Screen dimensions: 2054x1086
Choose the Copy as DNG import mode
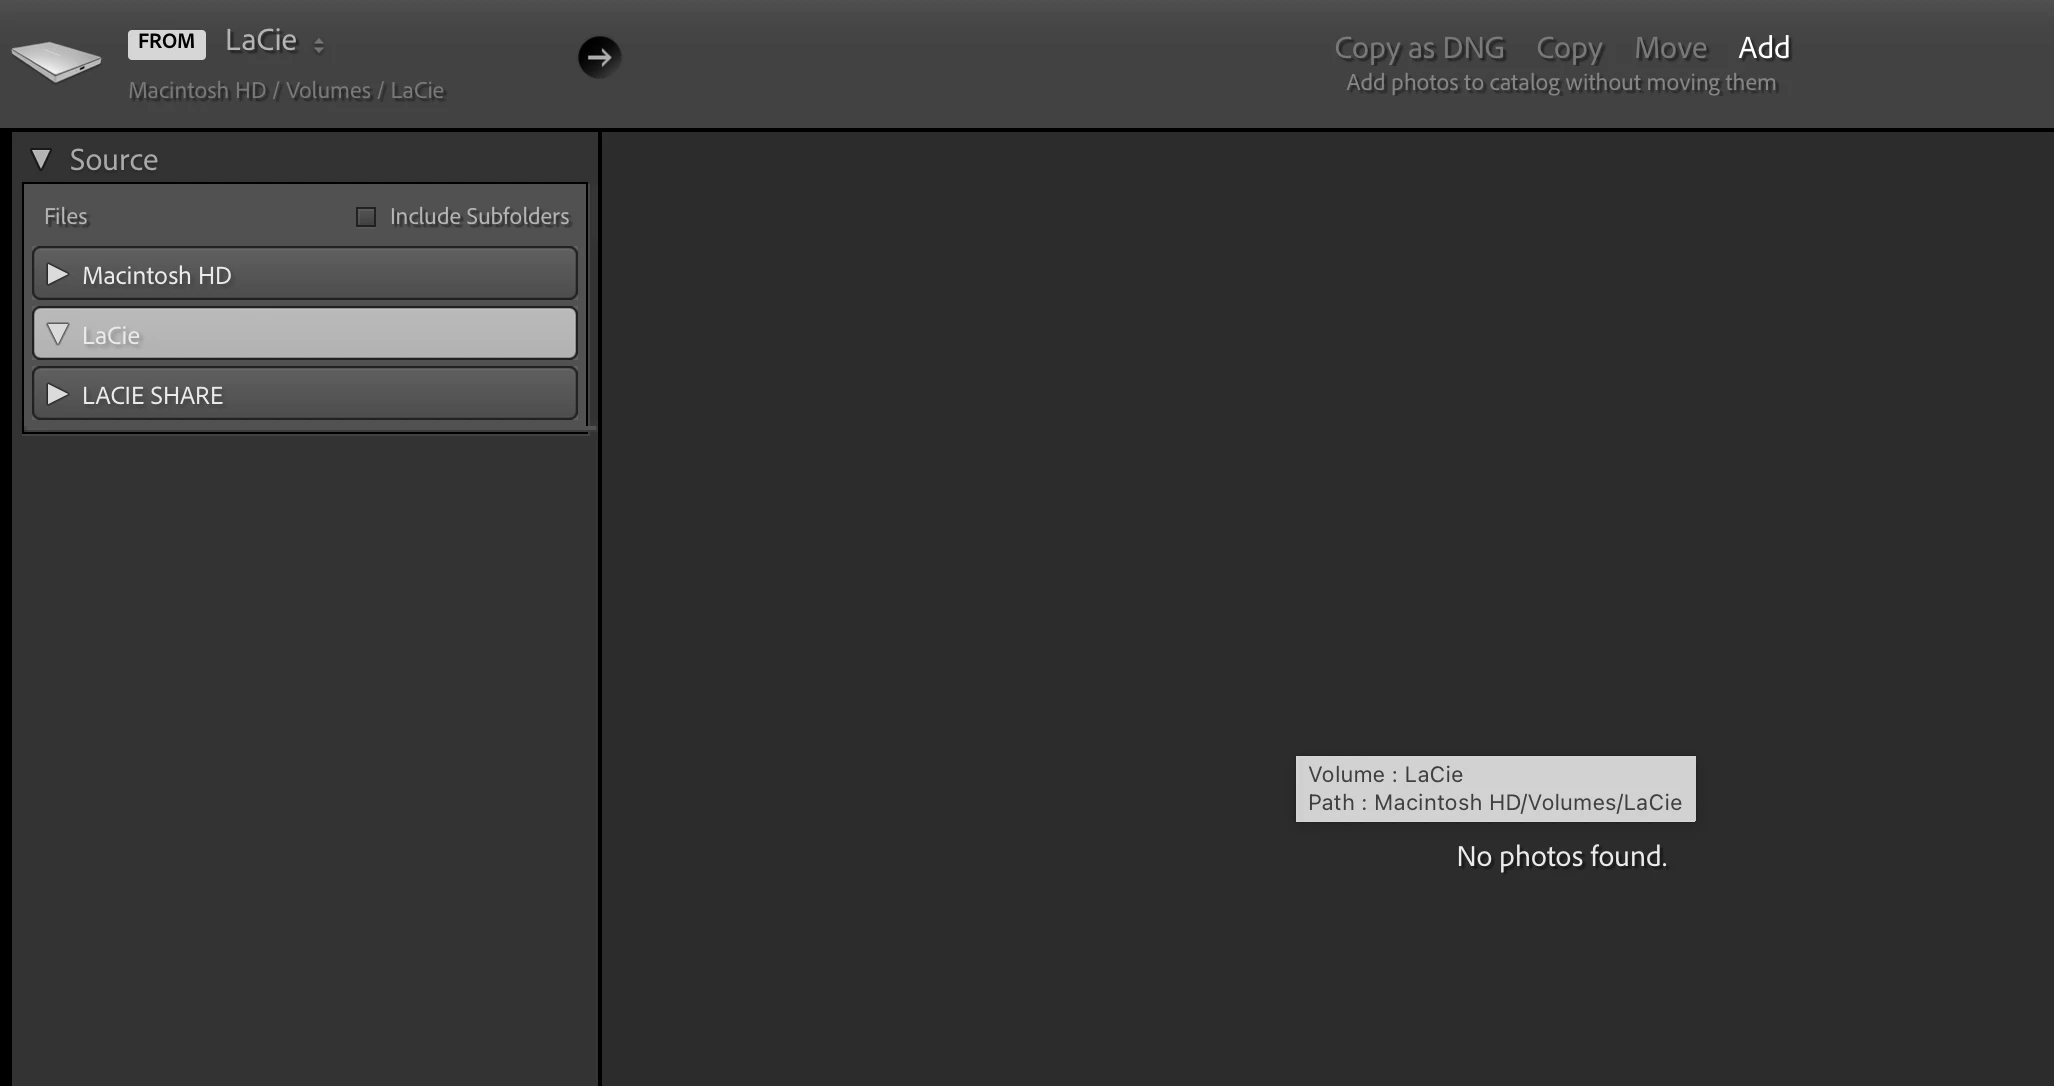1419,47
